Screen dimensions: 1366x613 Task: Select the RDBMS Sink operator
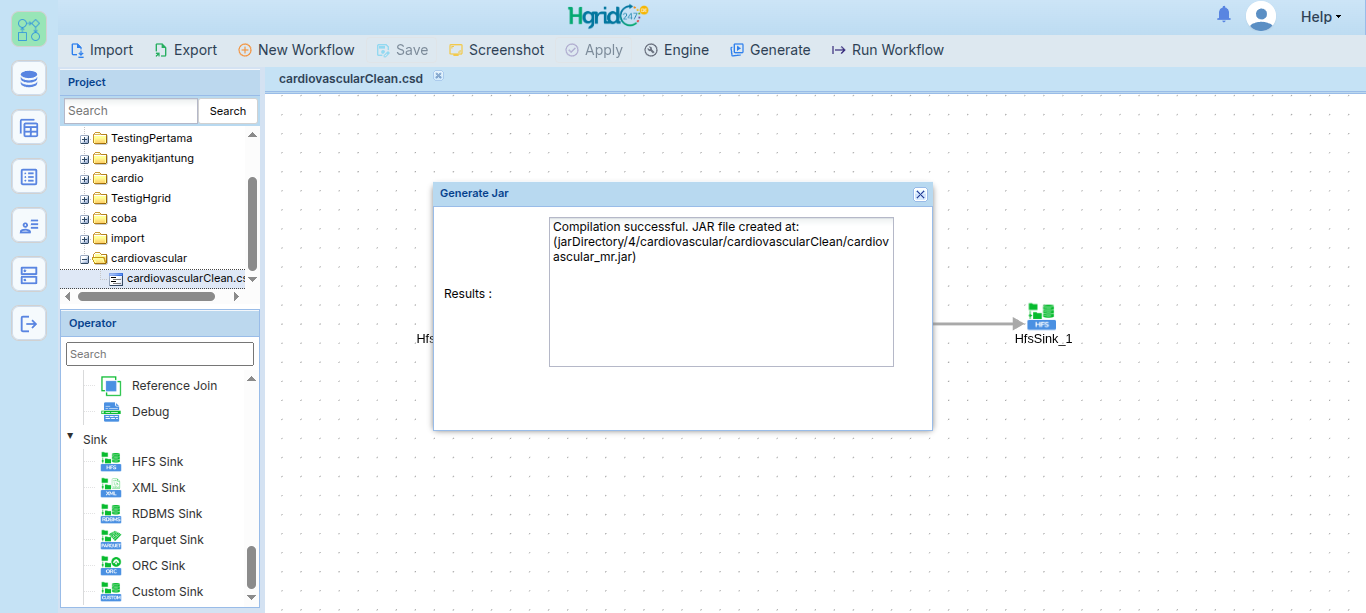(x=152, y=514)
